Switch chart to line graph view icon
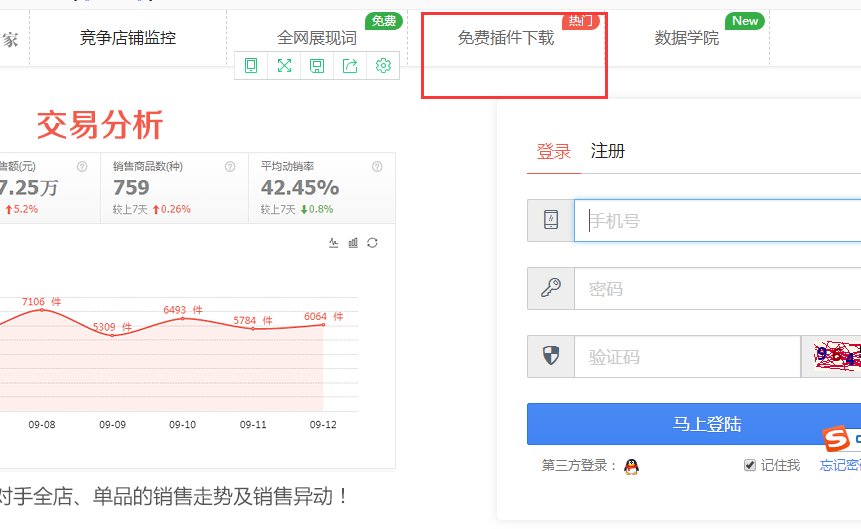The image size is (861, 529). coord(334,243)
